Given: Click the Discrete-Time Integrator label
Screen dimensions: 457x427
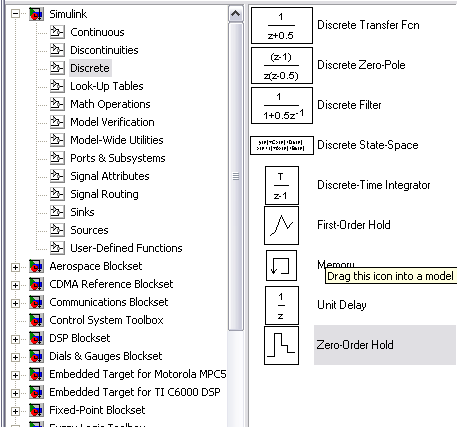Looking at the screenshot, I should pyautogui.click(x=374, y=185).
